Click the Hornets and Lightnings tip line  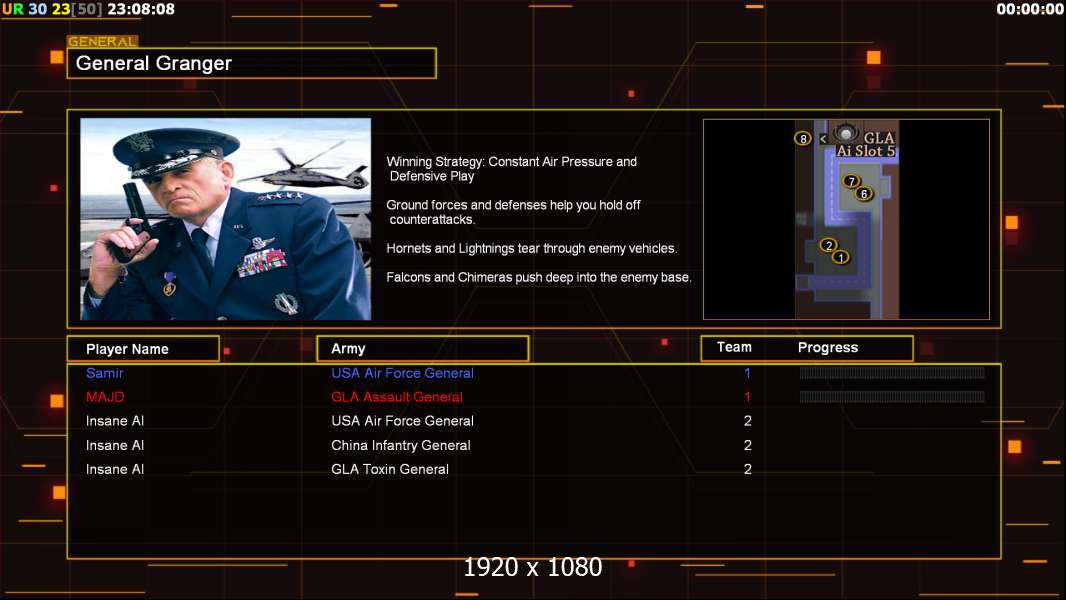(532, 249)
